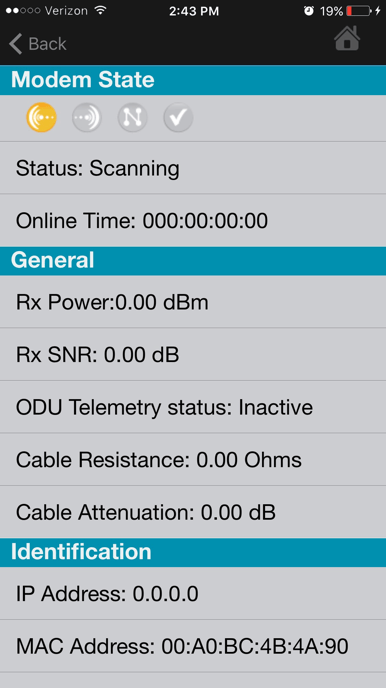
Task: Select ODU Telemetry status row
Action: click(193, 407)
